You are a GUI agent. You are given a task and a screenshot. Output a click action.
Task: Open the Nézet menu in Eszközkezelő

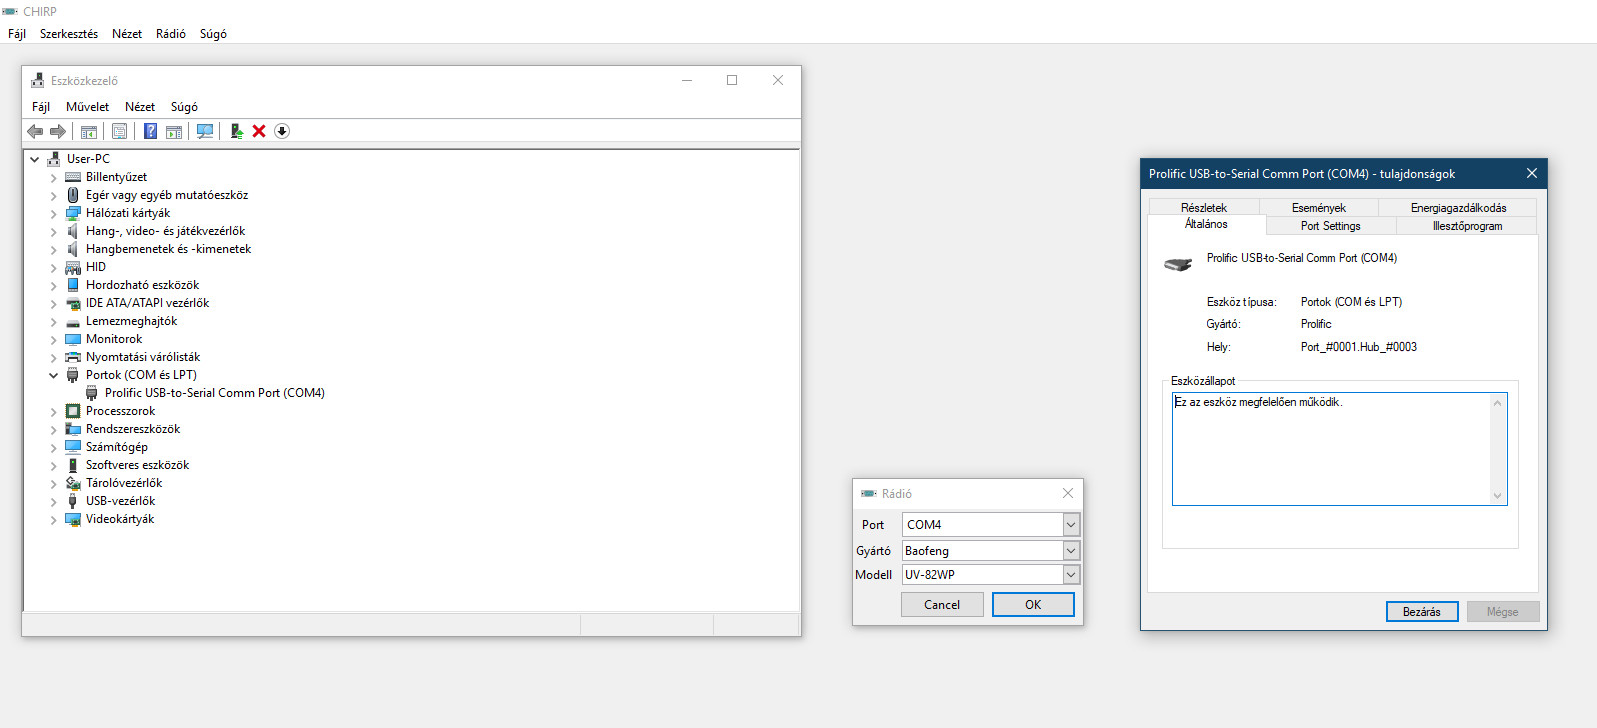coord(140,107)
